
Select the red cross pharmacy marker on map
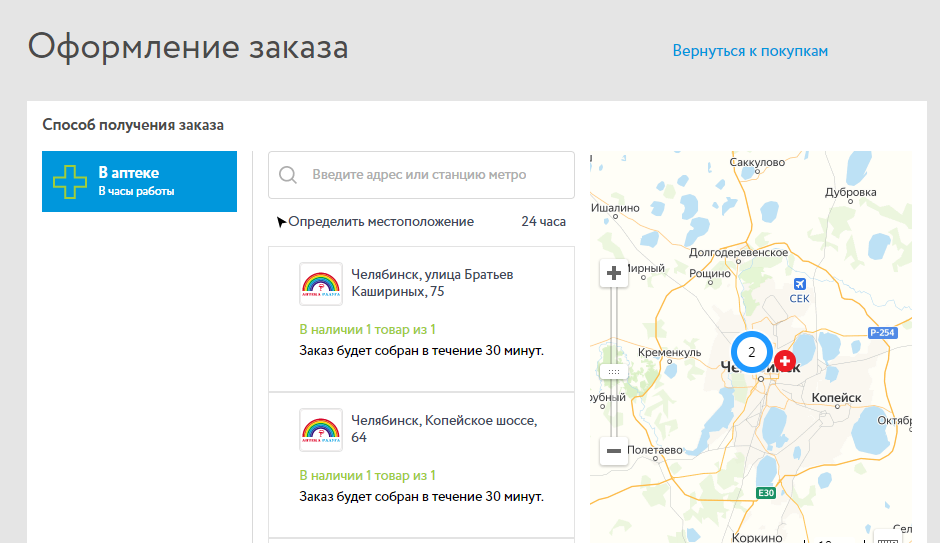(x=785, y=359)
